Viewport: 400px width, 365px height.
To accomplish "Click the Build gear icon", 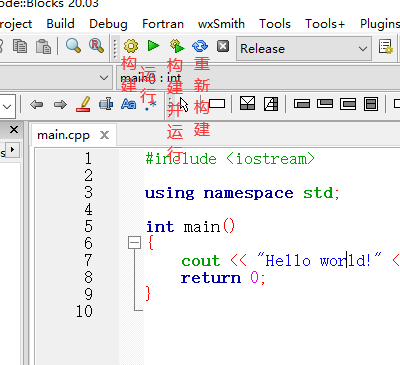I will pos(131,46).
